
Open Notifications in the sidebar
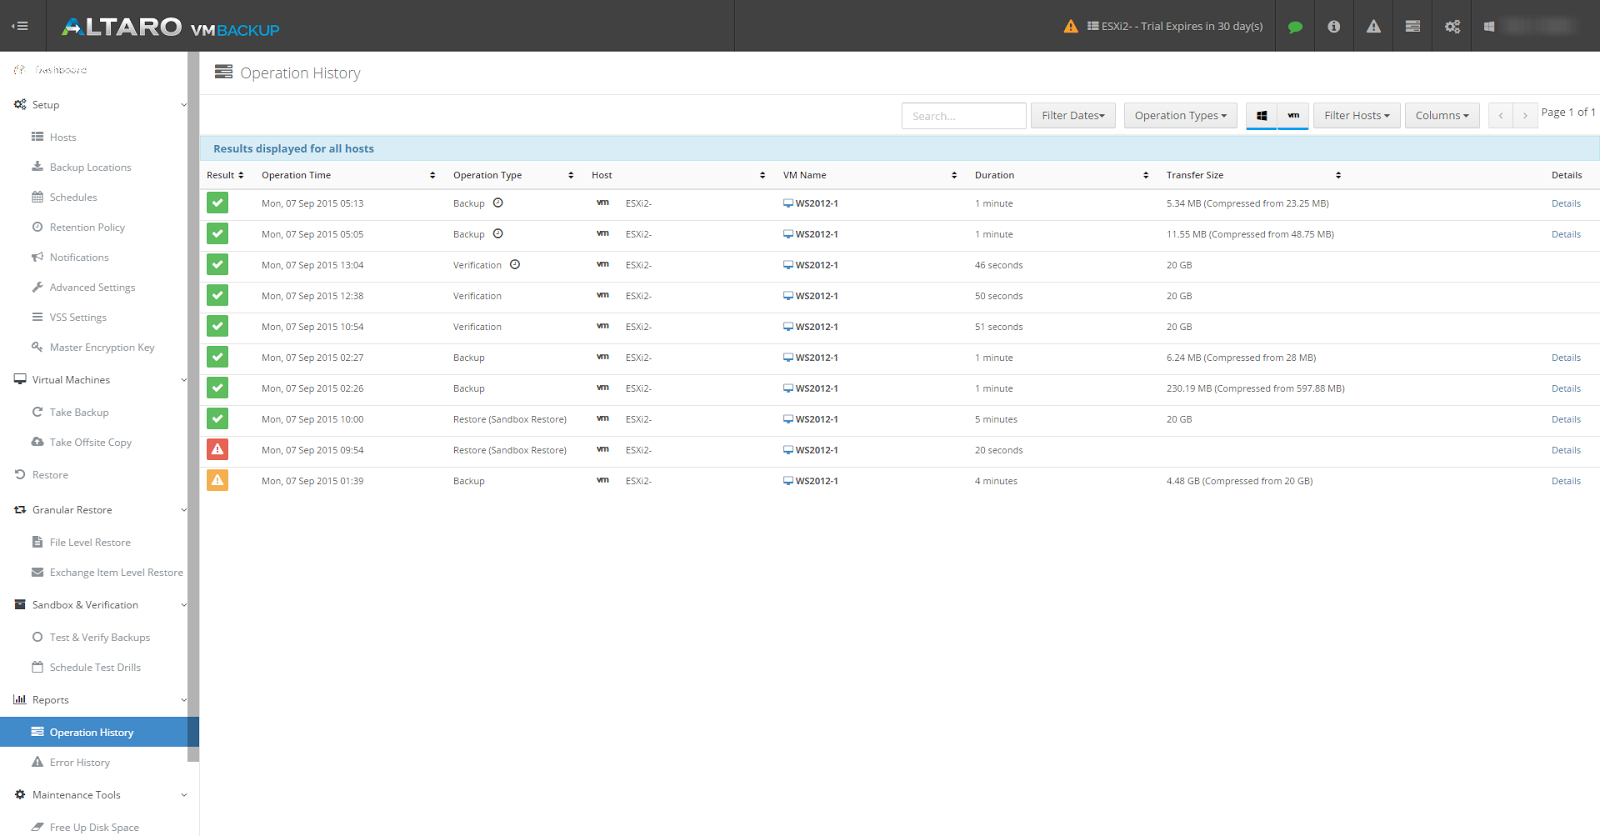[x=79, y=258]
